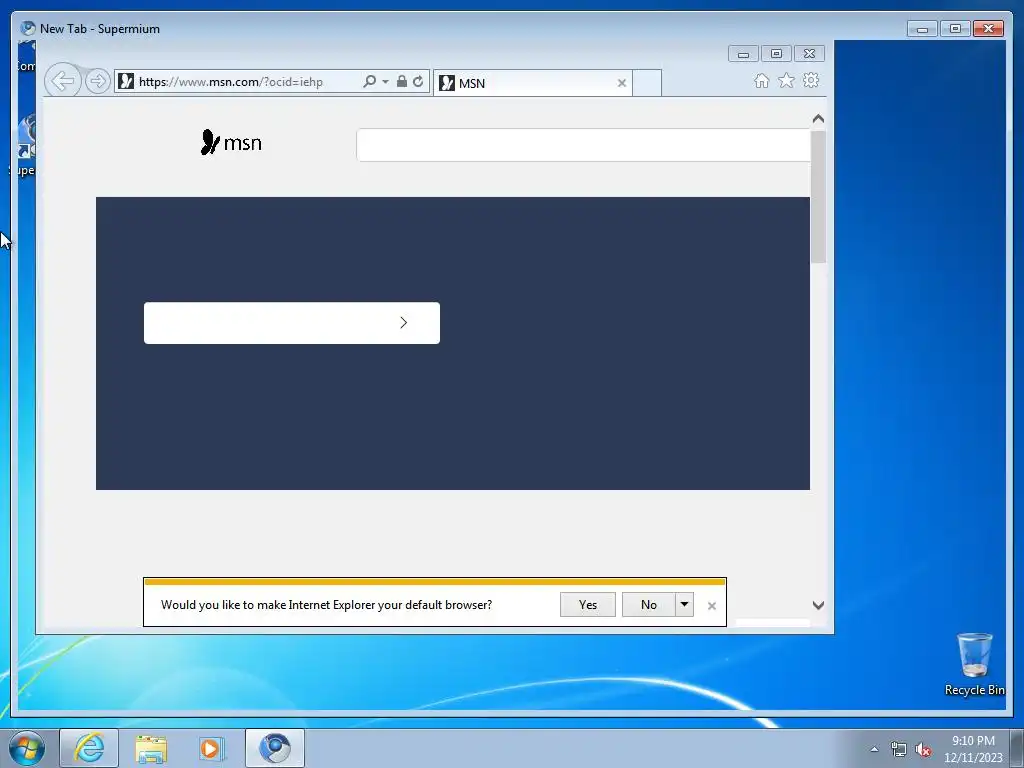
Task: Click the IE forward arrow button
Action: pos(97,81)
